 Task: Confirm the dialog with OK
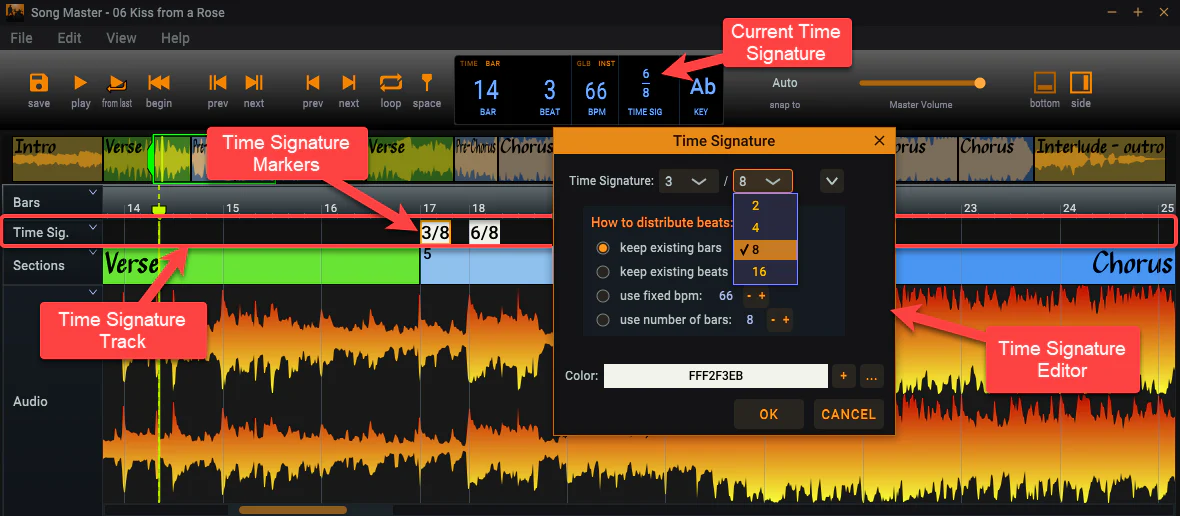769,414
